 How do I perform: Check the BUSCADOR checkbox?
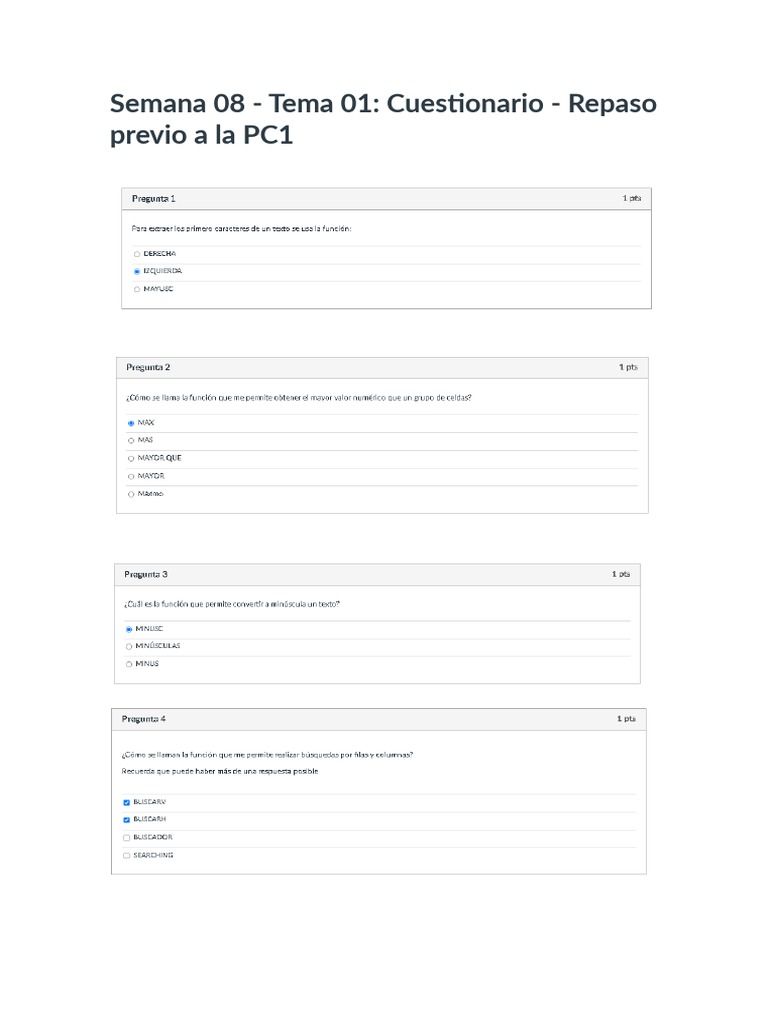pyautogui.click(x=126, y=837)
